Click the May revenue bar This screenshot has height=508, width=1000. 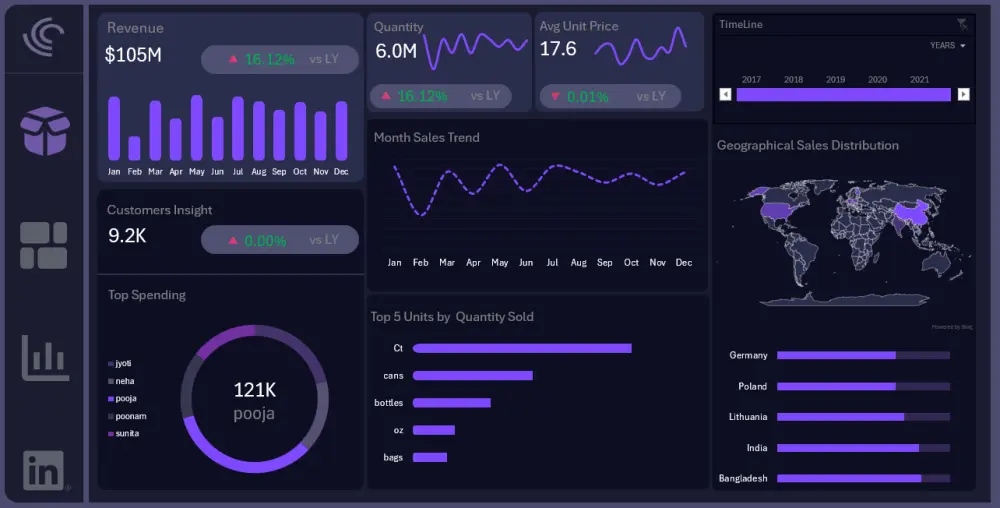[x=196, y=127]
